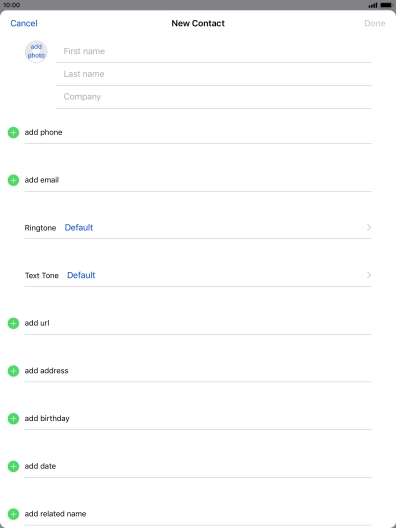Select the Ringtone Default value
The image size is (396, 528).
79,228
